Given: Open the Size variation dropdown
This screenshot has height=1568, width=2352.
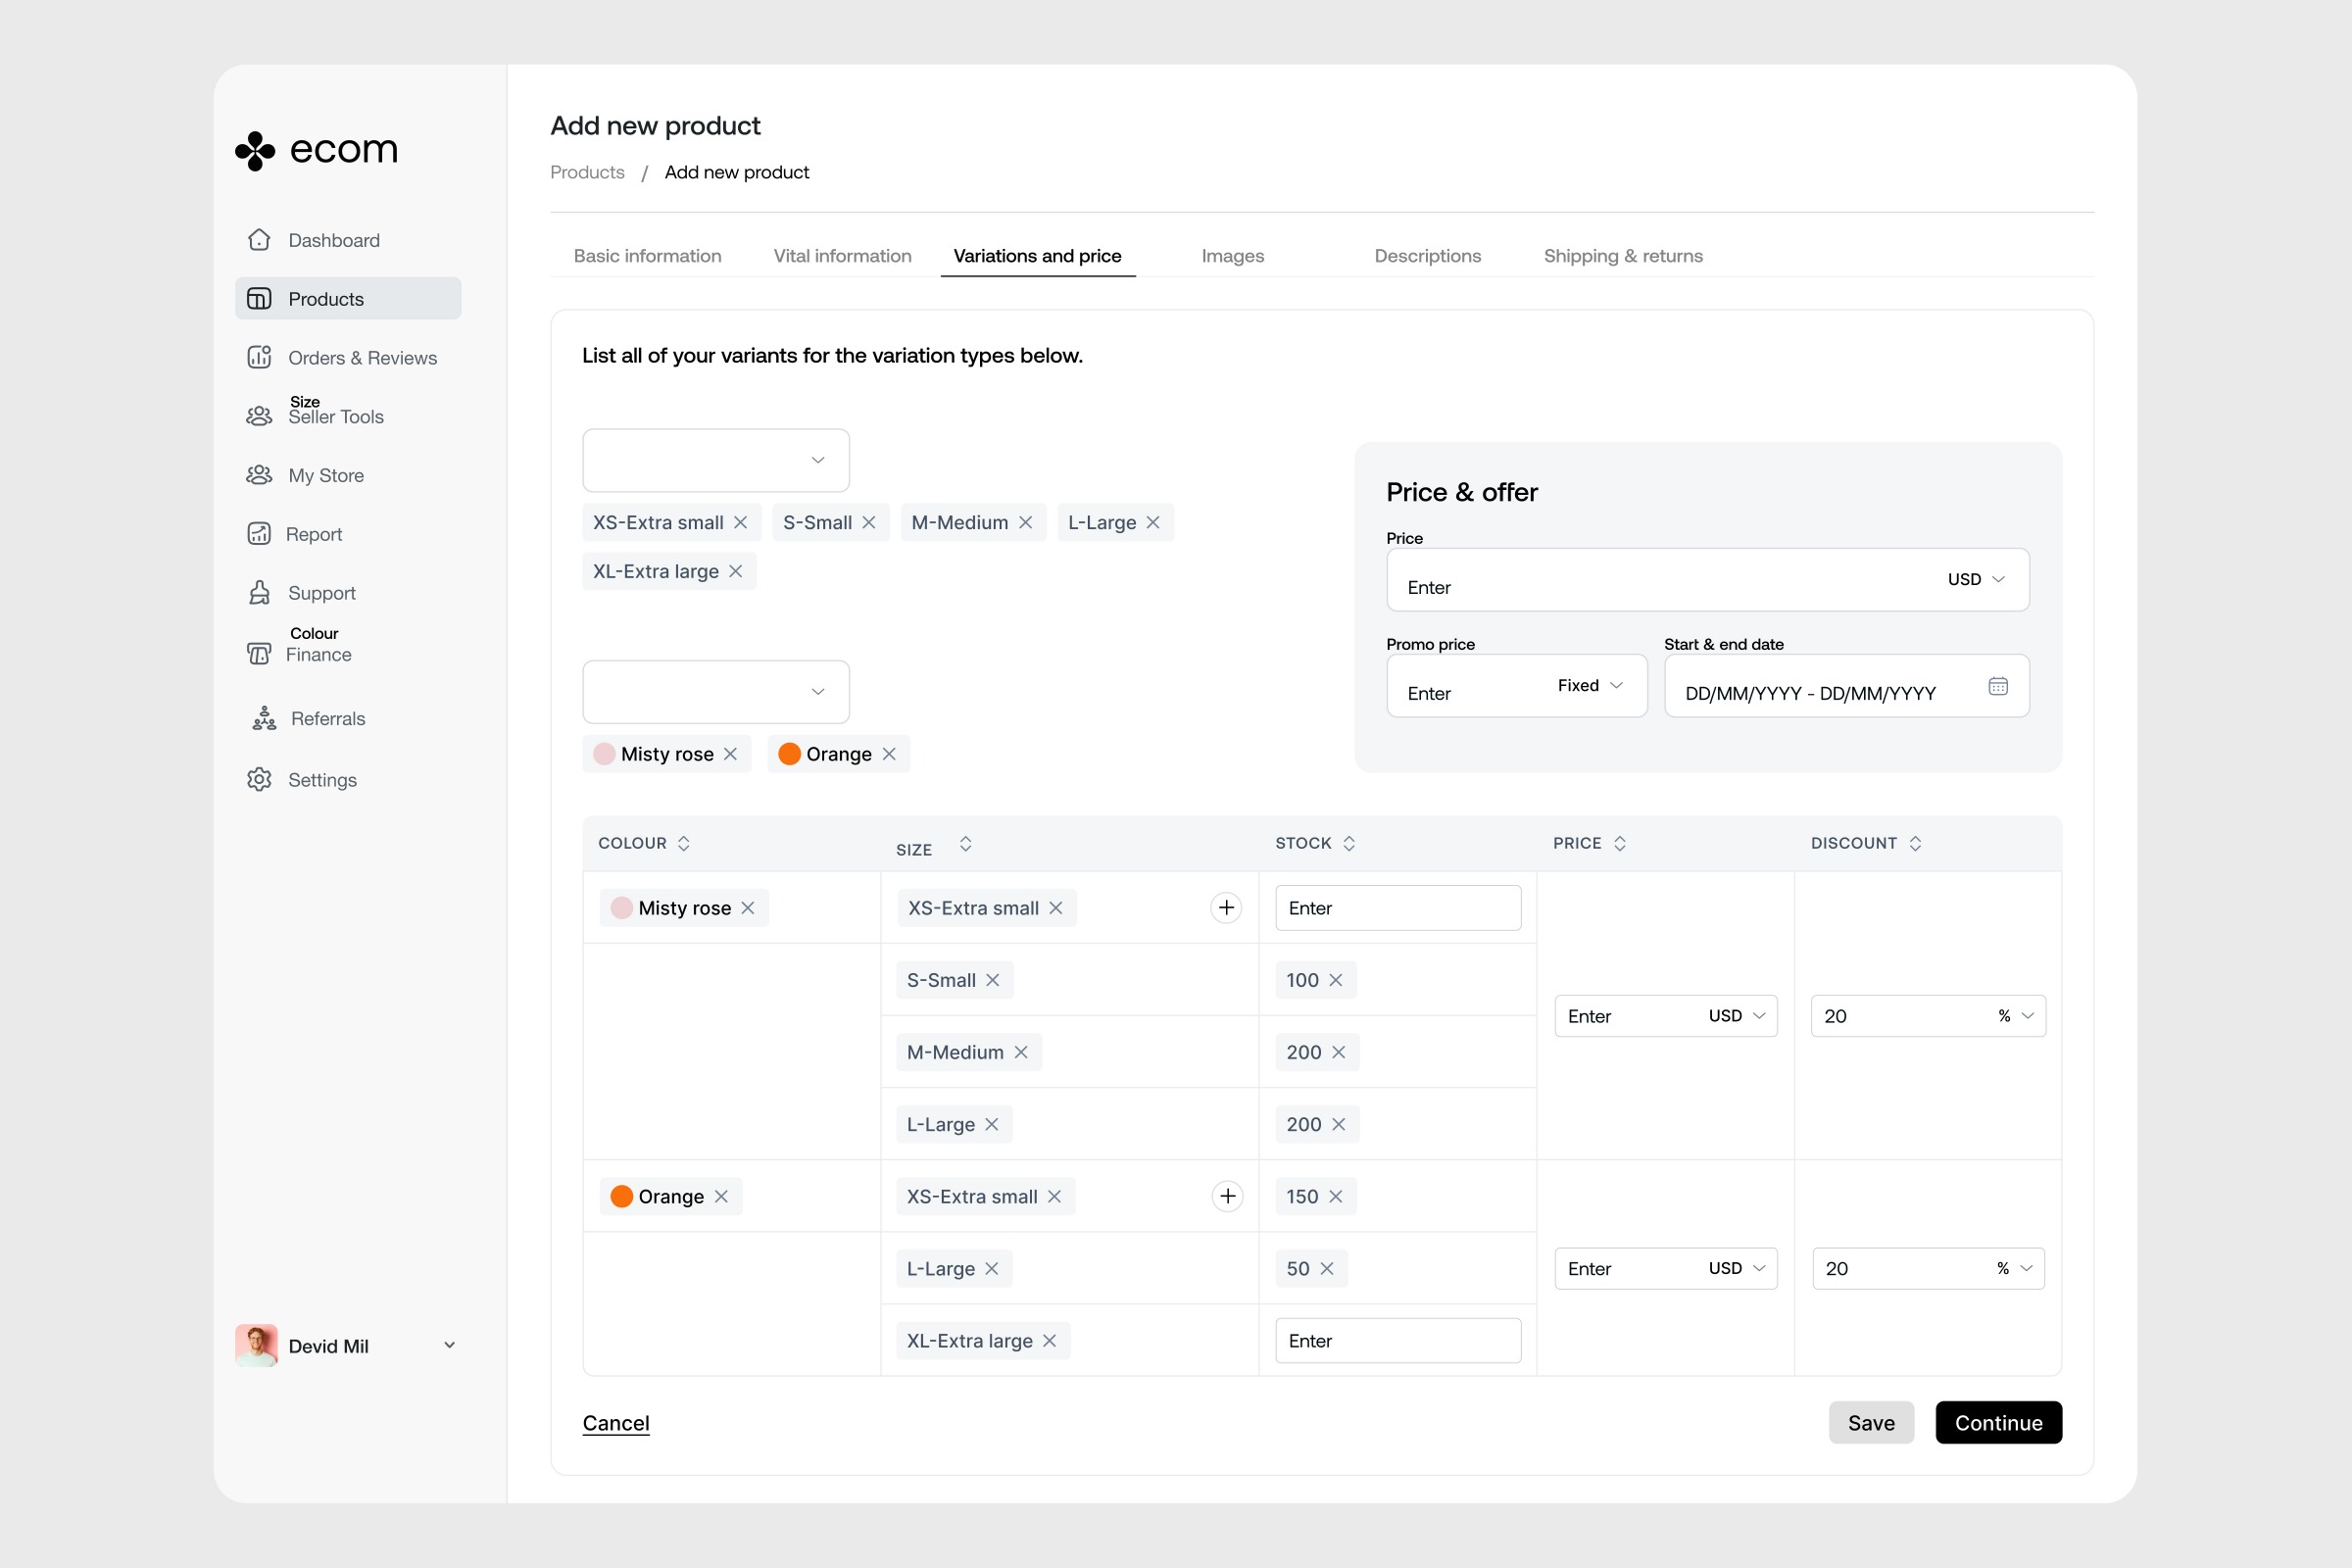Looking at the screenshot, I should pos(716,460).
